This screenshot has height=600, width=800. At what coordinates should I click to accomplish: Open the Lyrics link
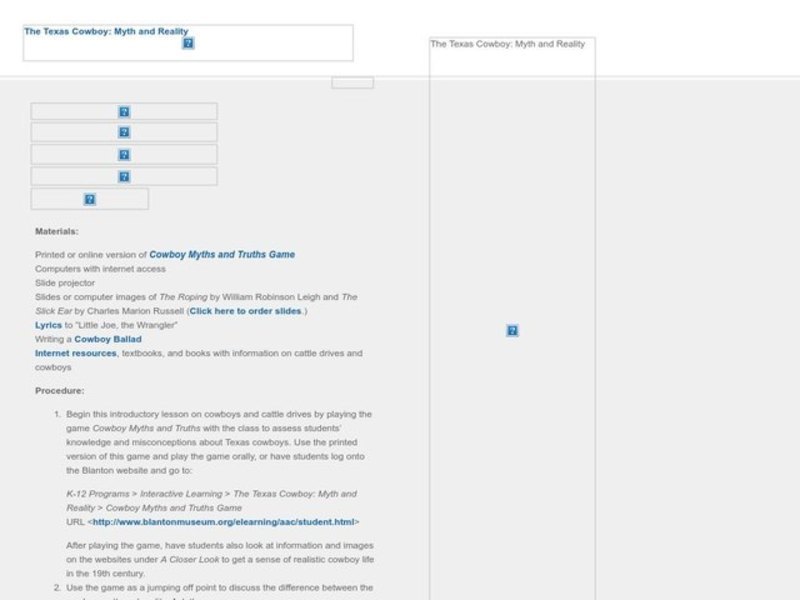(x=48, y=325)
